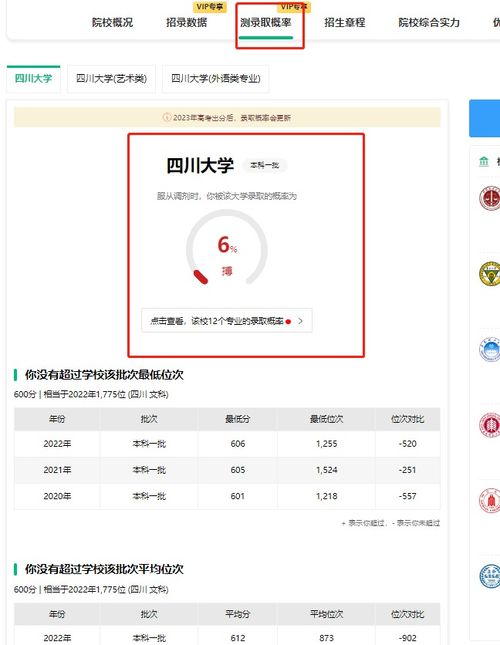The width and height of the screenshot is (500, 645).
Task: Select the 四川大学 sub-tab
Action: pyautogui.click(x=33, y=79)
